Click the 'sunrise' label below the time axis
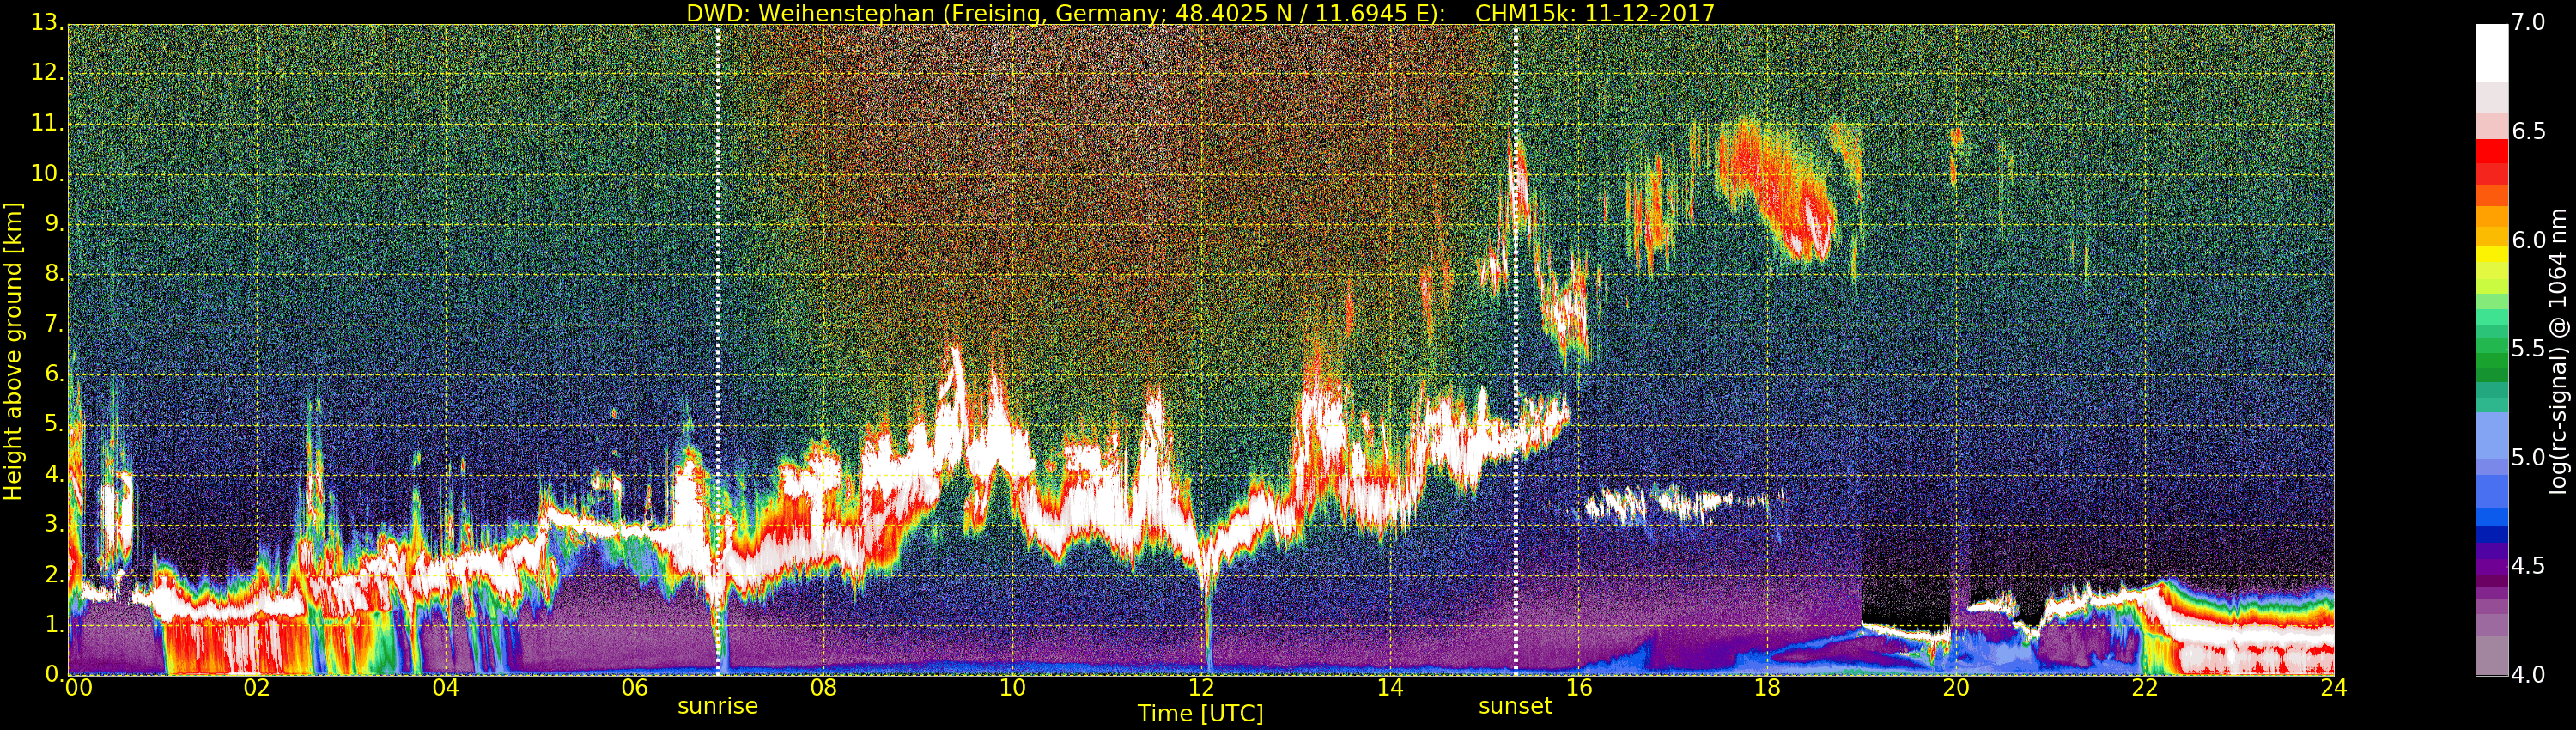The height and width of the screenshot is (730, 2576). pyautogui.click(x=718, y=706)
